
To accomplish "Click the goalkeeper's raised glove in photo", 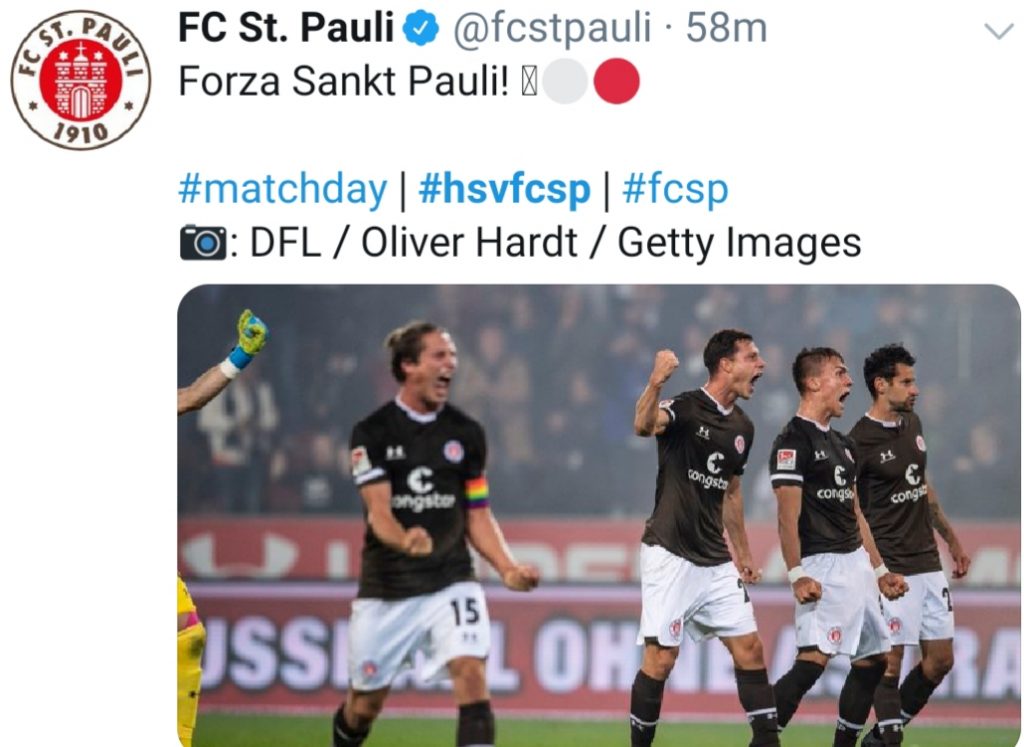I will pos(251,334).
